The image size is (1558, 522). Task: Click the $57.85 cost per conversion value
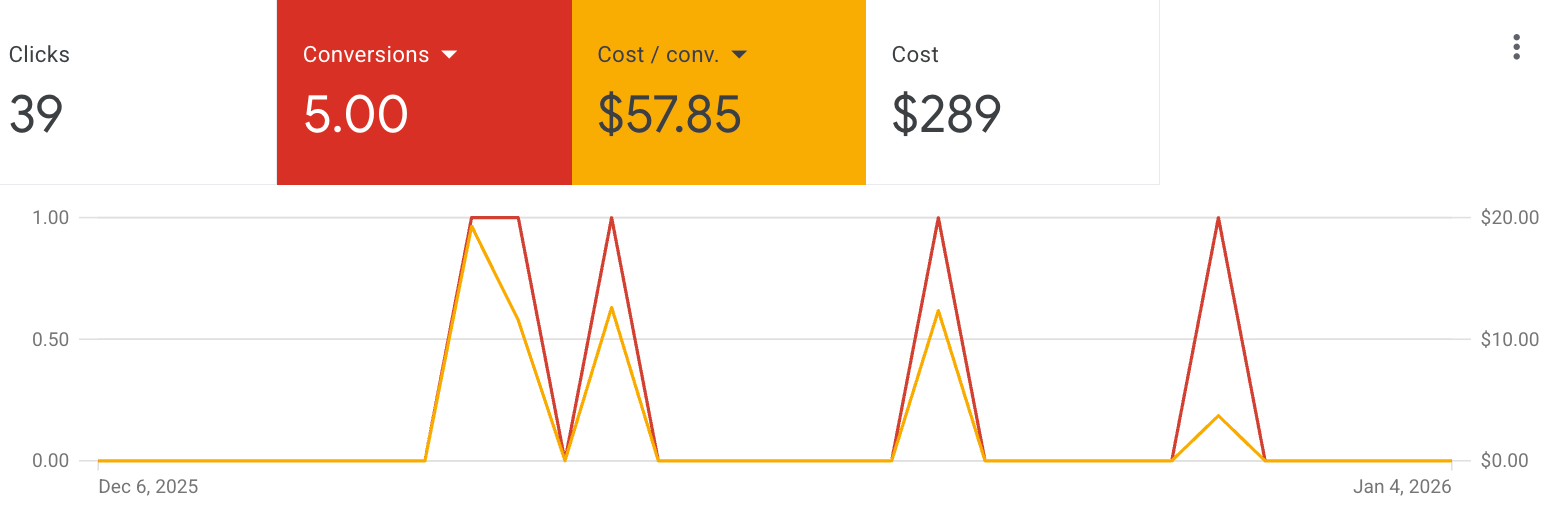(x=669, y=114)
